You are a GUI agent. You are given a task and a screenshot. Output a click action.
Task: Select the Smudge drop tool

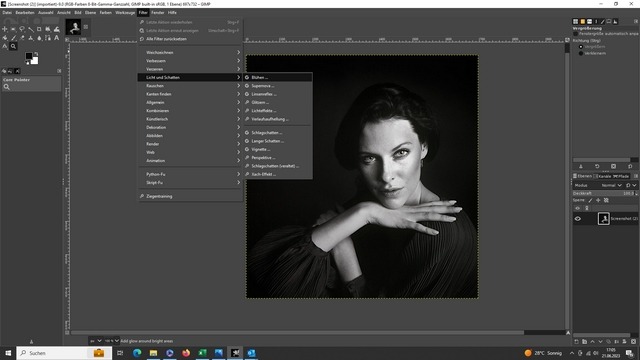pos(39,38)
